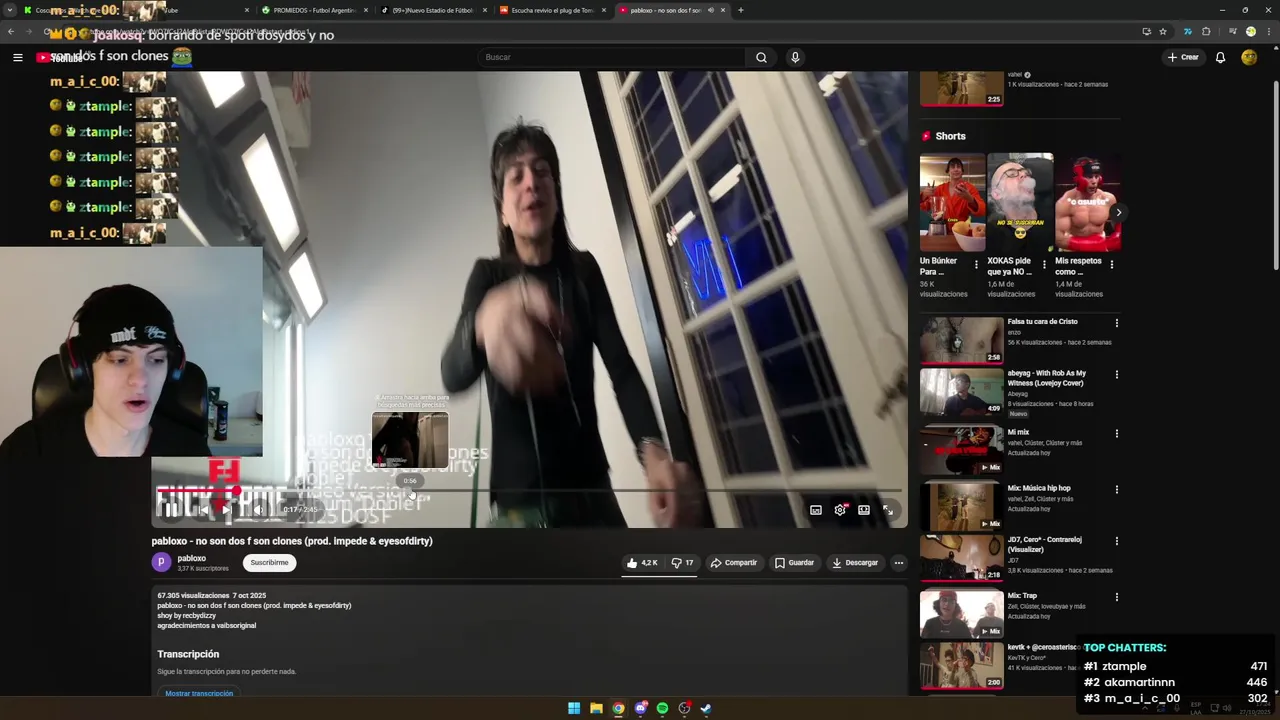Switch to theater mode
The image size is (1280, 720).
(864, 510)
